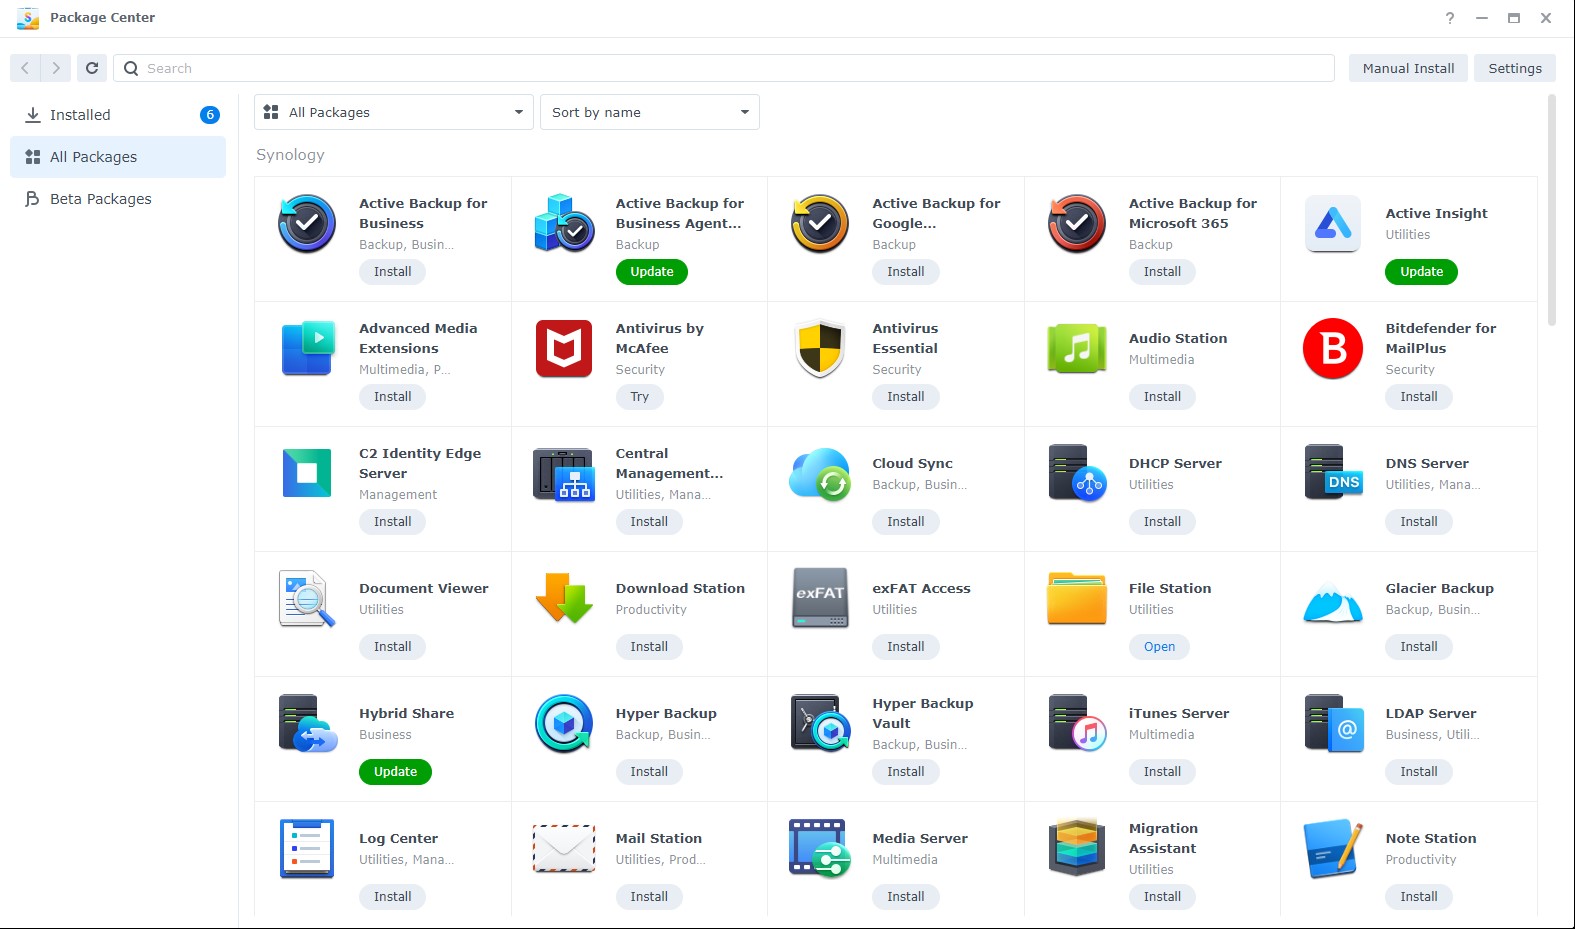Click the Active Backup for Microsoft 365 icon

1077,223
